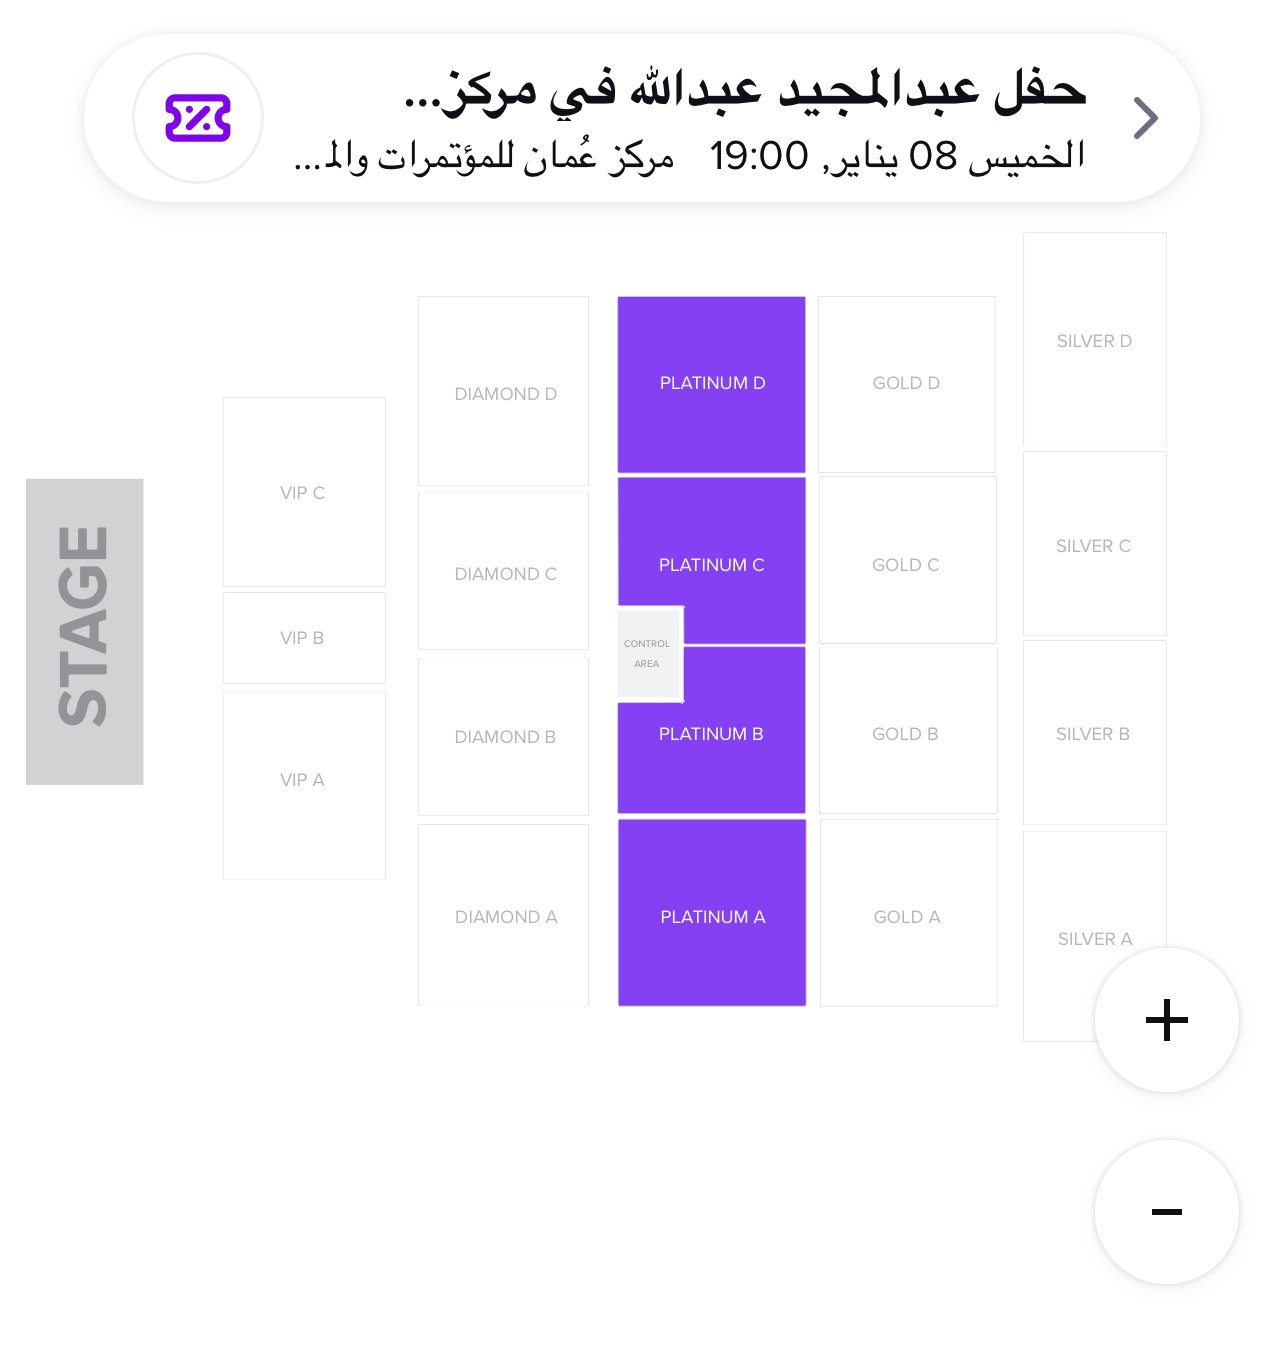Select the VIP C section
This screenshot has width=1284, height=1367.
(x=303, y=492)
